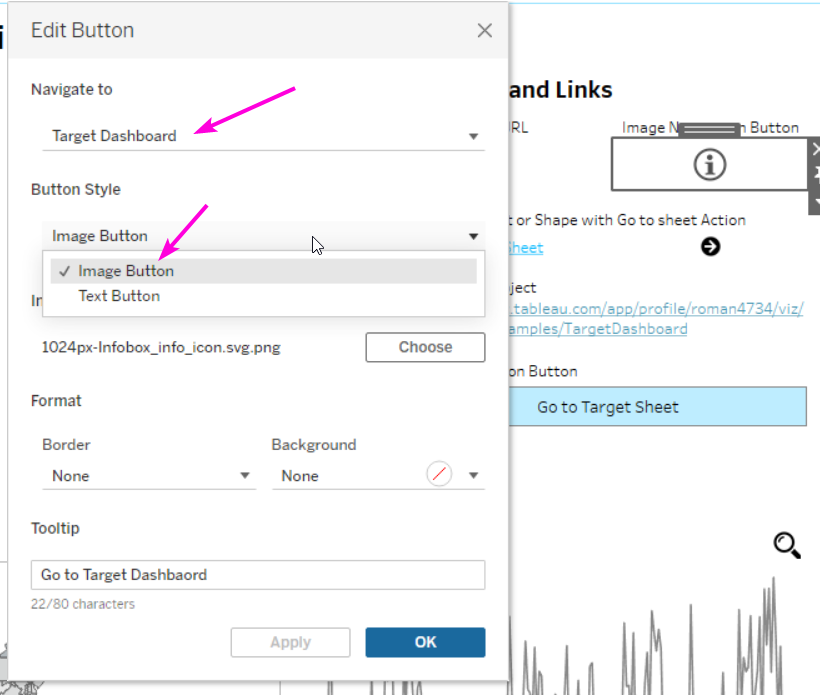Open the Background color dropdown arrow

click(473, 476)
